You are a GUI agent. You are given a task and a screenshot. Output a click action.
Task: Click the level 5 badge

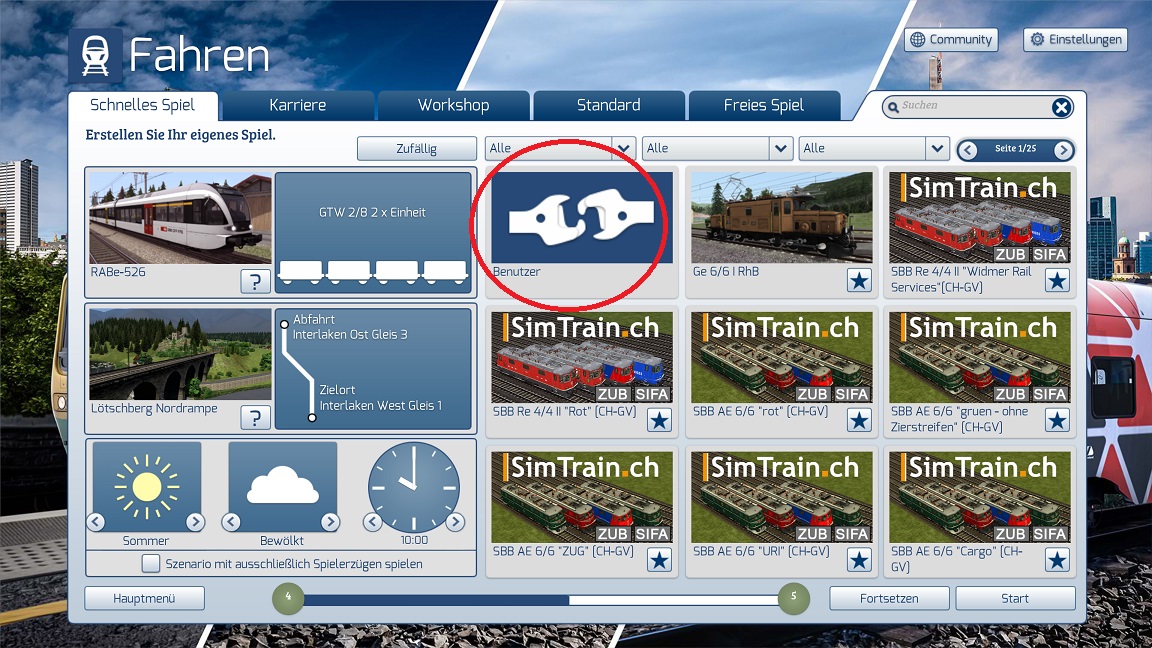(x=793, y=598)
